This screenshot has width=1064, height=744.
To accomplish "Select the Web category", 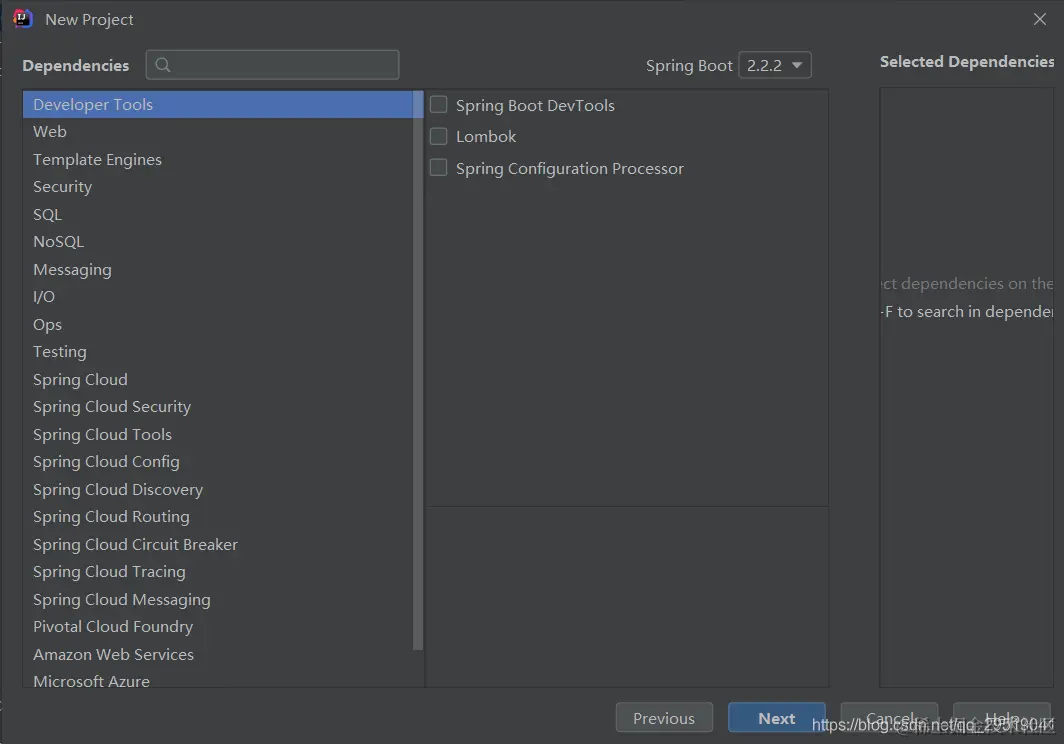I will pyautogui.click(x=218, y=132).
